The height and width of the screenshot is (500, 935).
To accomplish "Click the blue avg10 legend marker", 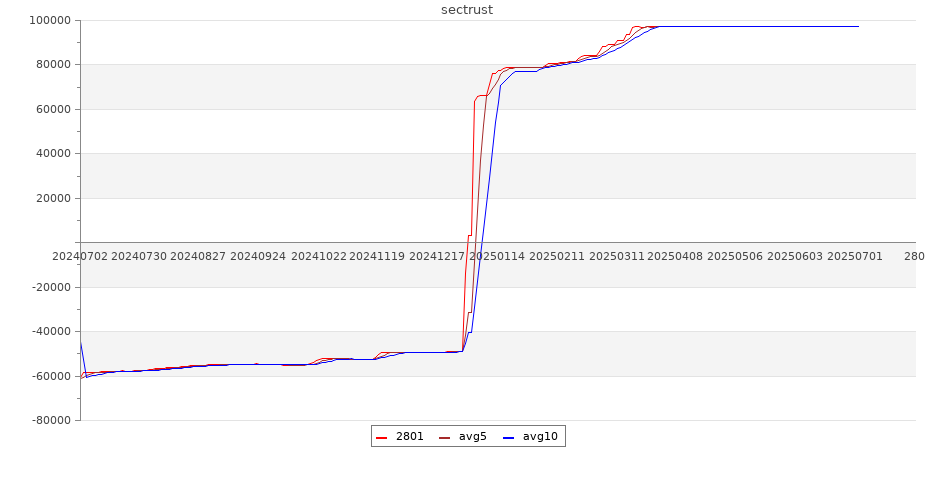I will (x=508, y=437).
